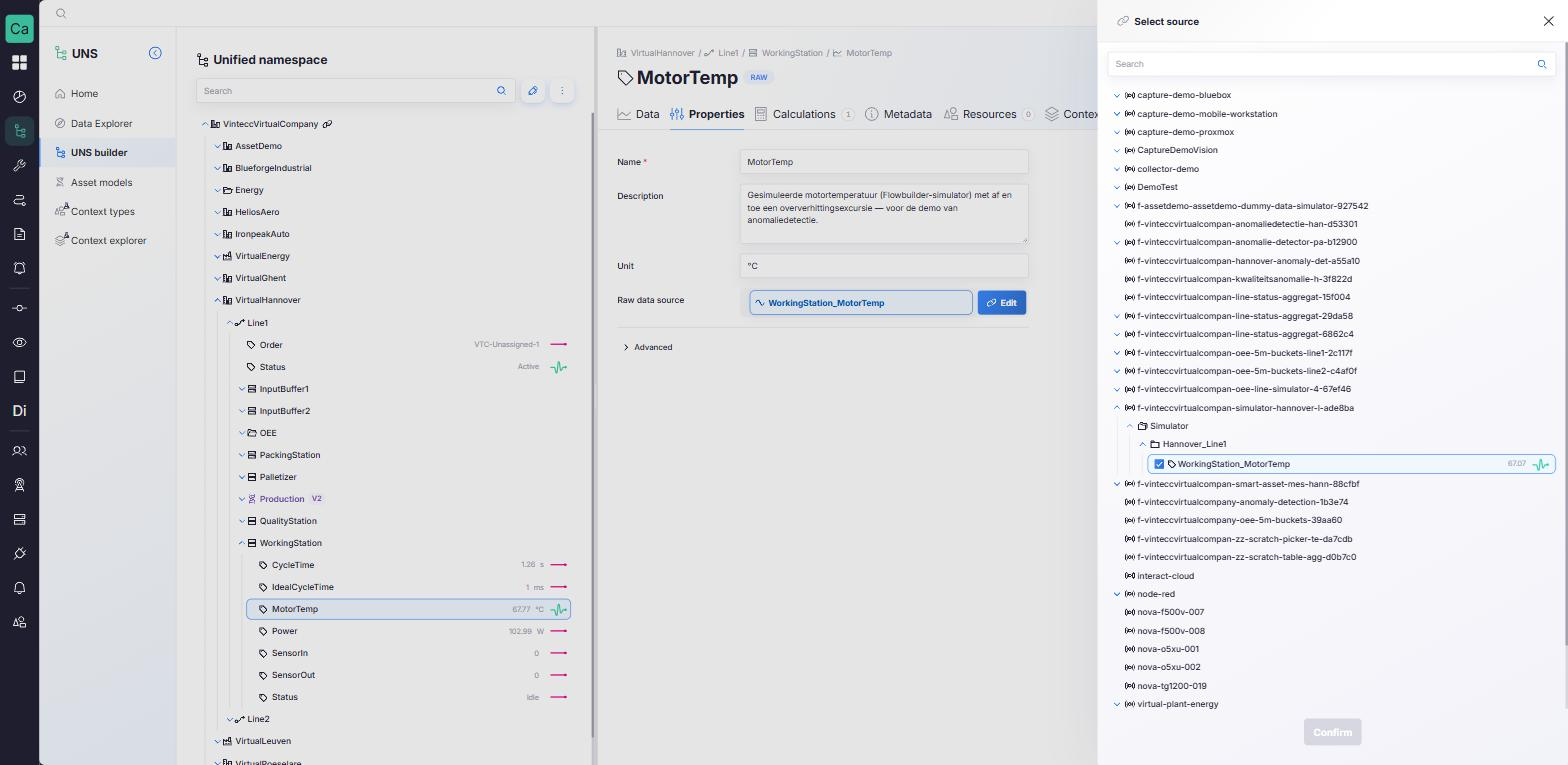Expand the node-red source
The height and width of the screenshot is (765, 1568).
[1117, 594]
